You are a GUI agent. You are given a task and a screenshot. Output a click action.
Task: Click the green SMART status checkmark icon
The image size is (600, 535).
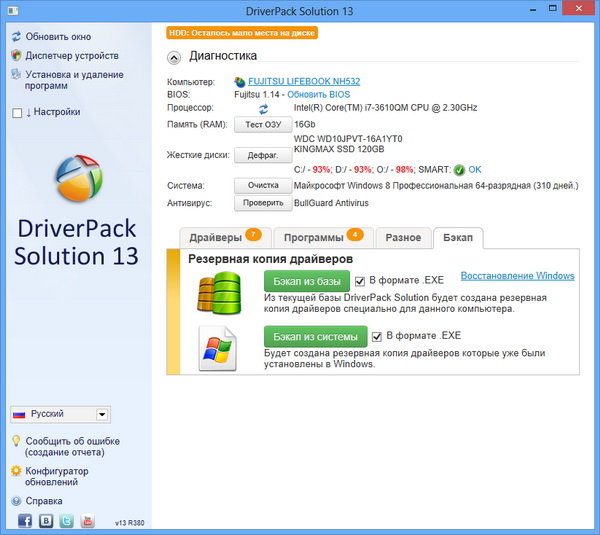(459, 169)
